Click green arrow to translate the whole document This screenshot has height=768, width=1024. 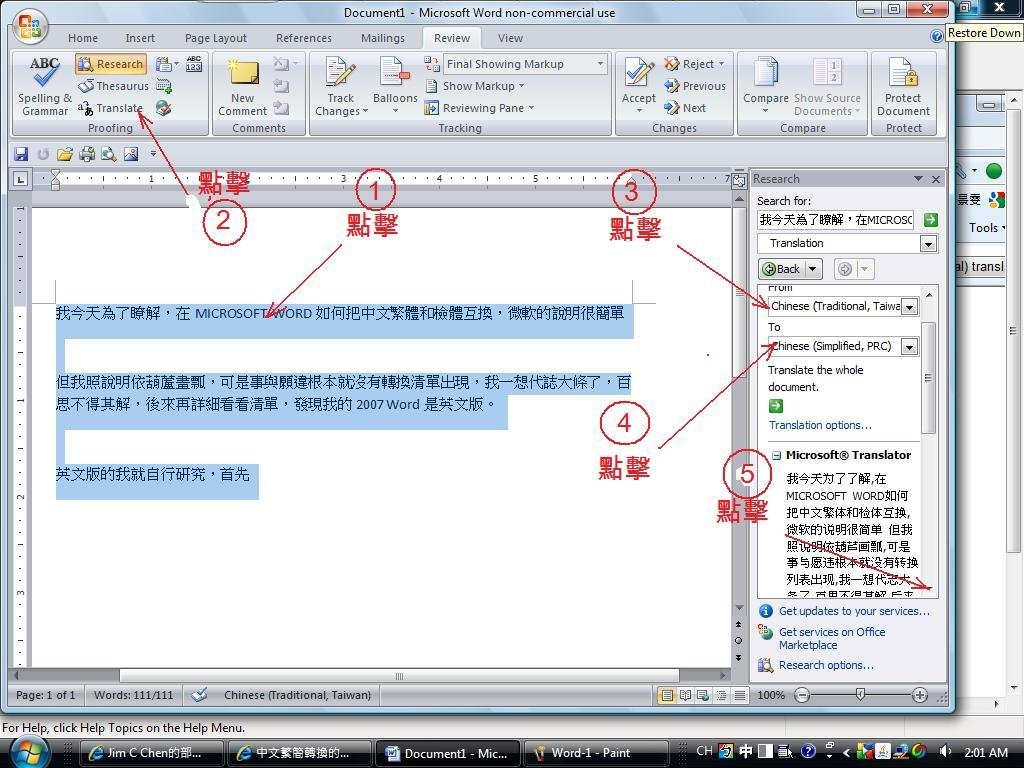(x=776, y=406)
